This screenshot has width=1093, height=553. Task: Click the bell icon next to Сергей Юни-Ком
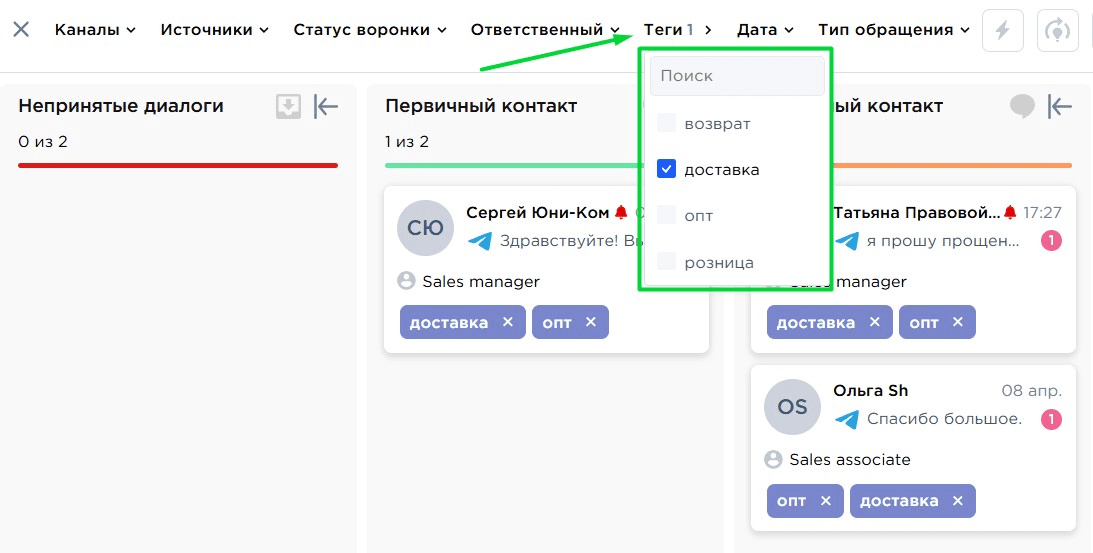click(x=621, y=212)
